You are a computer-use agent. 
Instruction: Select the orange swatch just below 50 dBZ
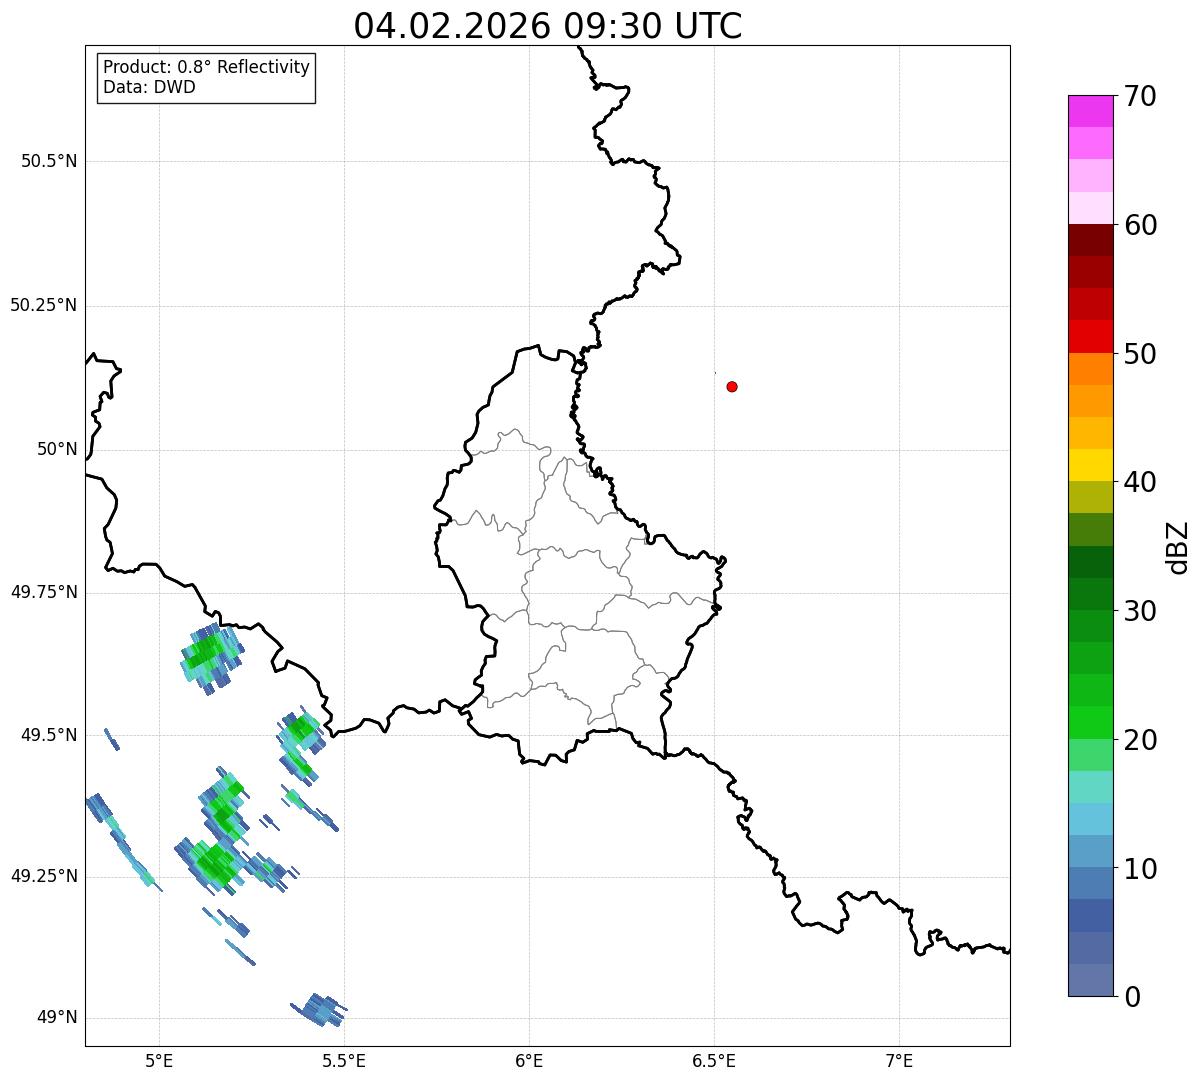click(1090, 369)
